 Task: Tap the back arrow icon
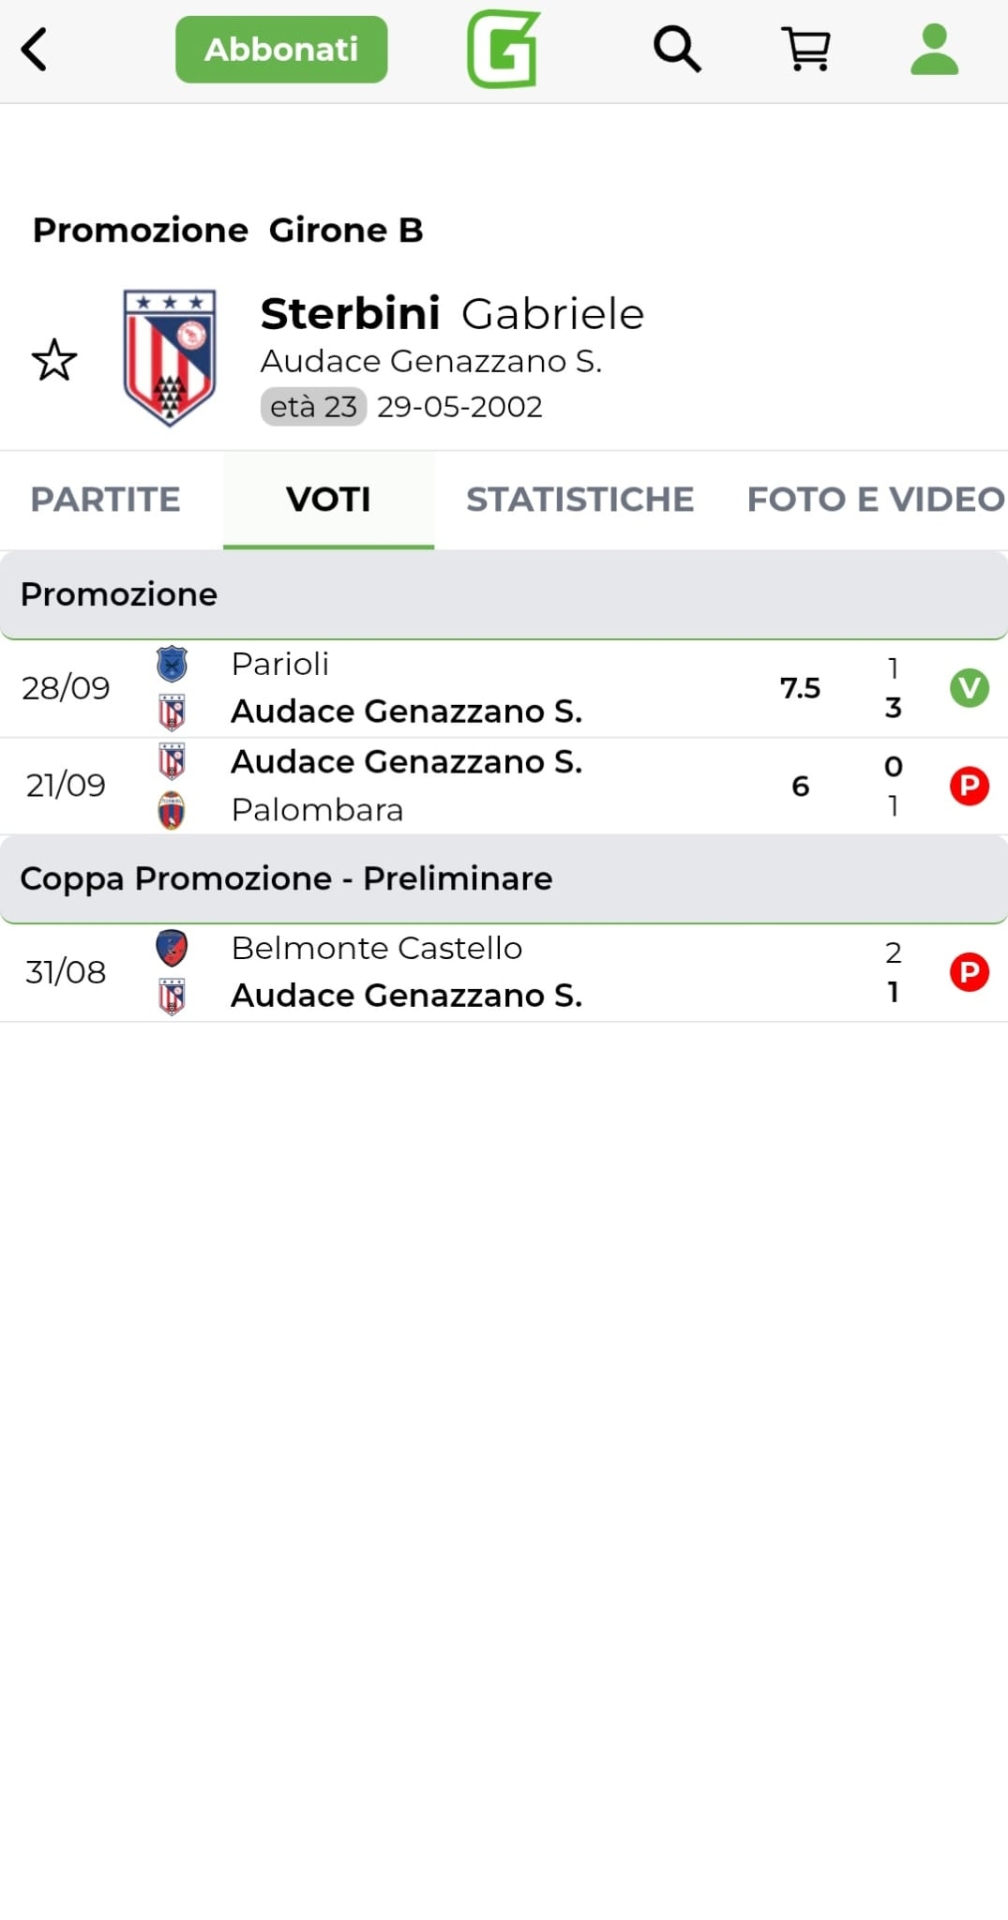[35, 50]
